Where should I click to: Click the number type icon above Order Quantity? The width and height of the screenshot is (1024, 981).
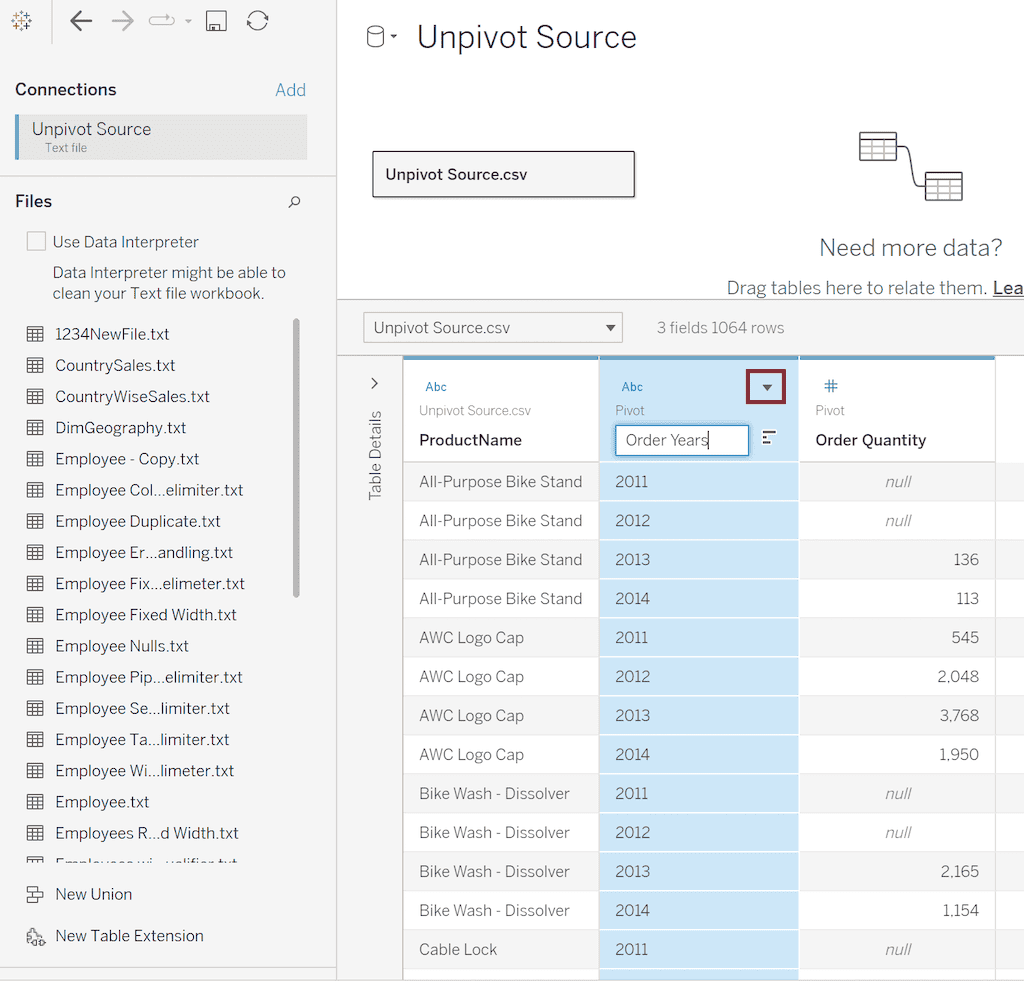click(830, 387)
